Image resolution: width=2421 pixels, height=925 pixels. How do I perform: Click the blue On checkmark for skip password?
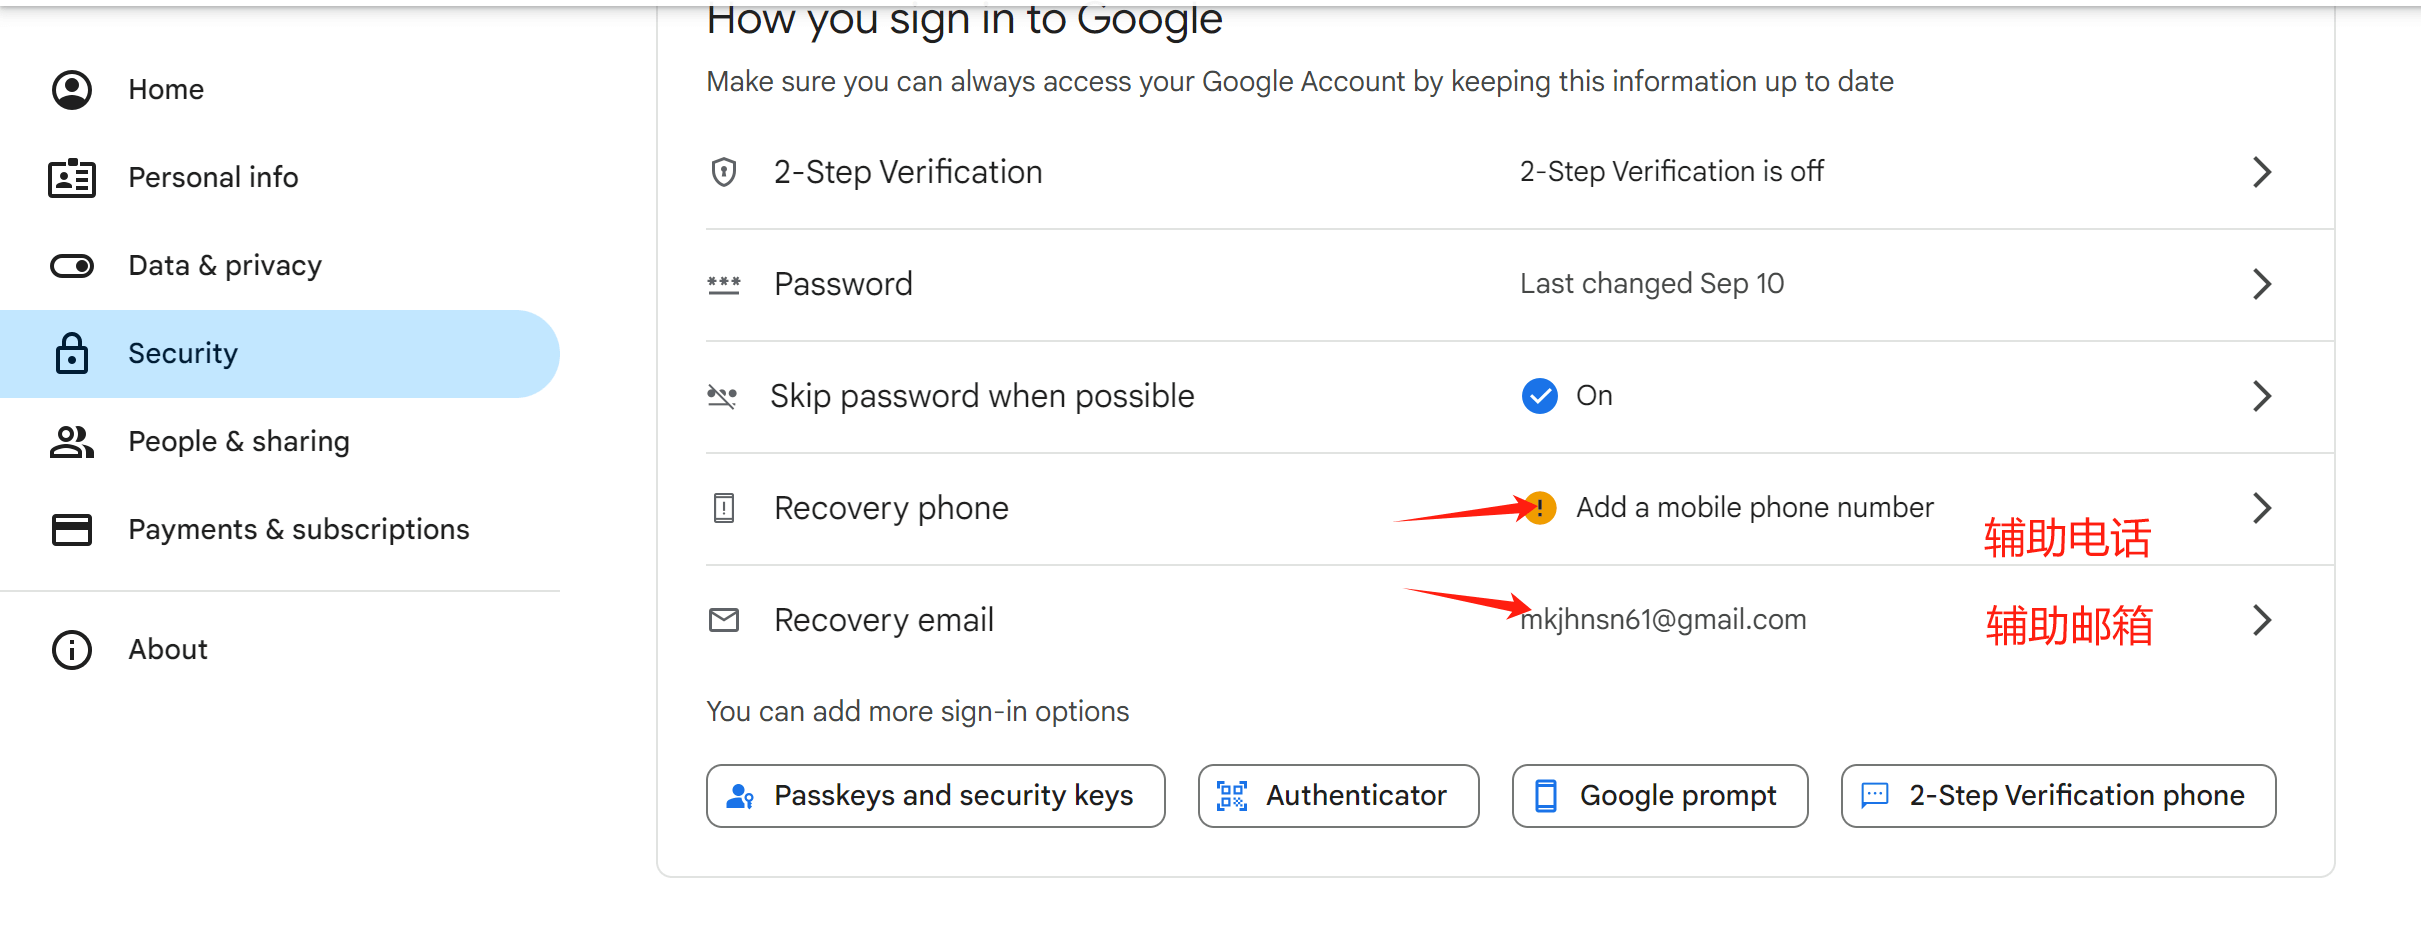pyautogui.click(x=1540, y=396)
